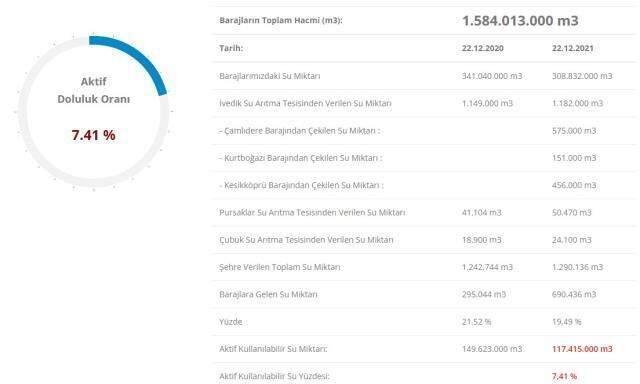640x384 pixels.
Task: Click the 1.182.000 m3 value
Action: [x=578, y=103]
